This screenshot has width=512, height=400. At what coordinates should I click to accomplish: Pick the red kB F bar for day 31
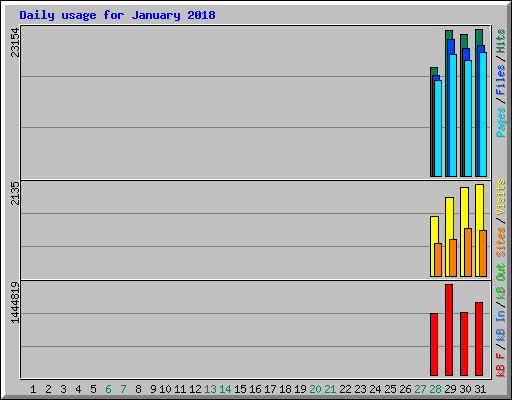(x=479, y=339)
